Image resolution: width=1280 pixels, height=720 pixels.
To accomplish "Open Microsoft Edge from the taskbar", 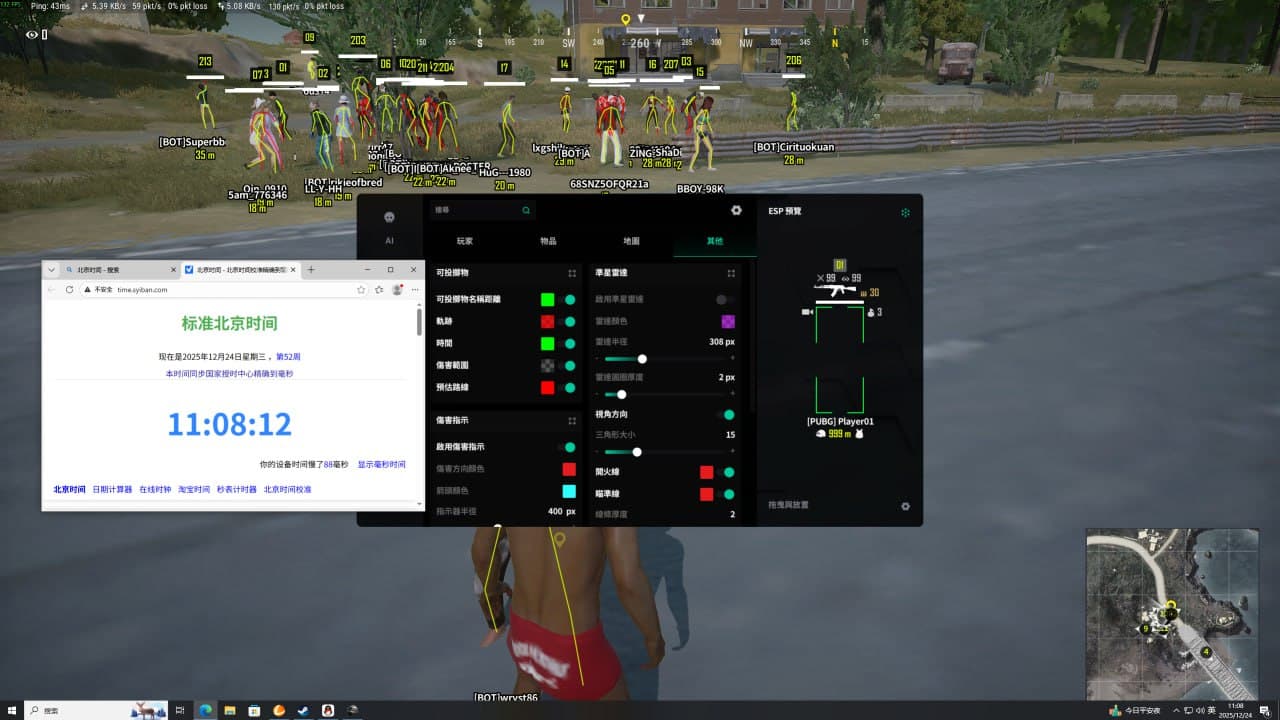I will (x=205, y=710).
